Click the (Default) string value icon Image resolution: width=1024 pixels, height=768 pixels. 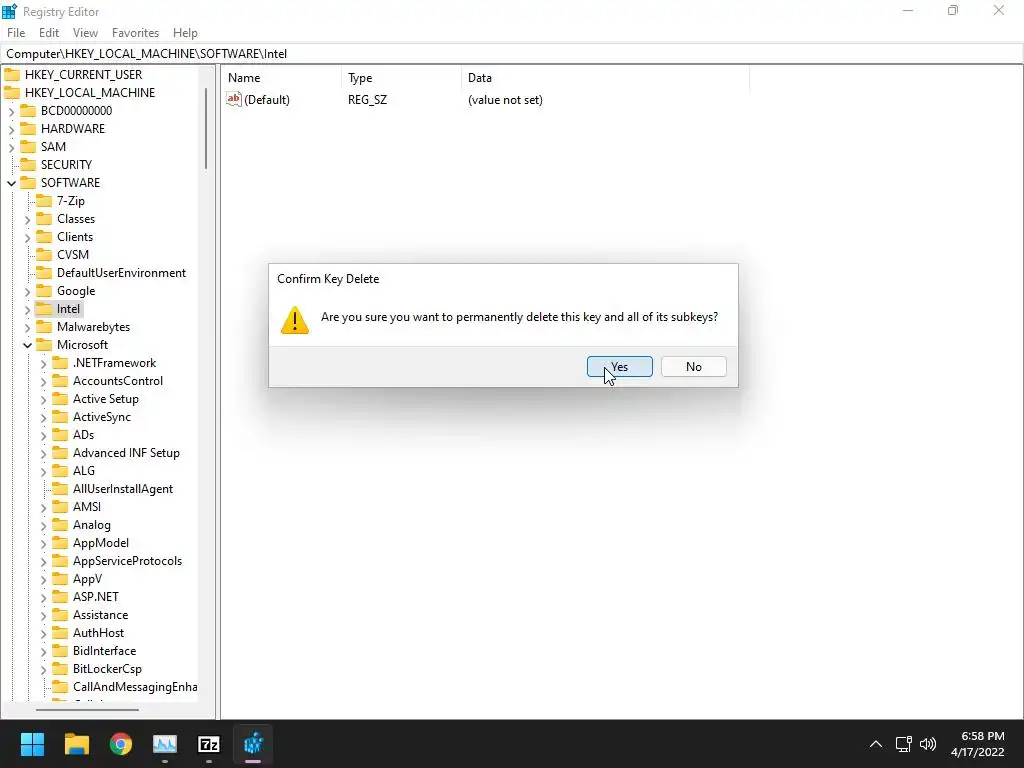[234, 99]
